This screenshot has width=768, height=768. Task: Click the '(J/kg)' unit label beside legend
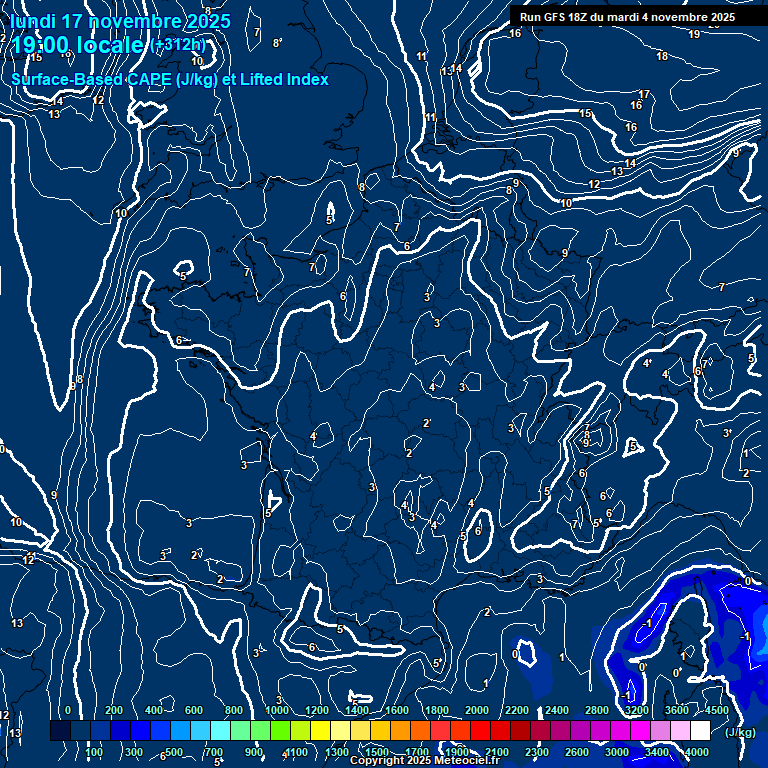tap(740, 732)
